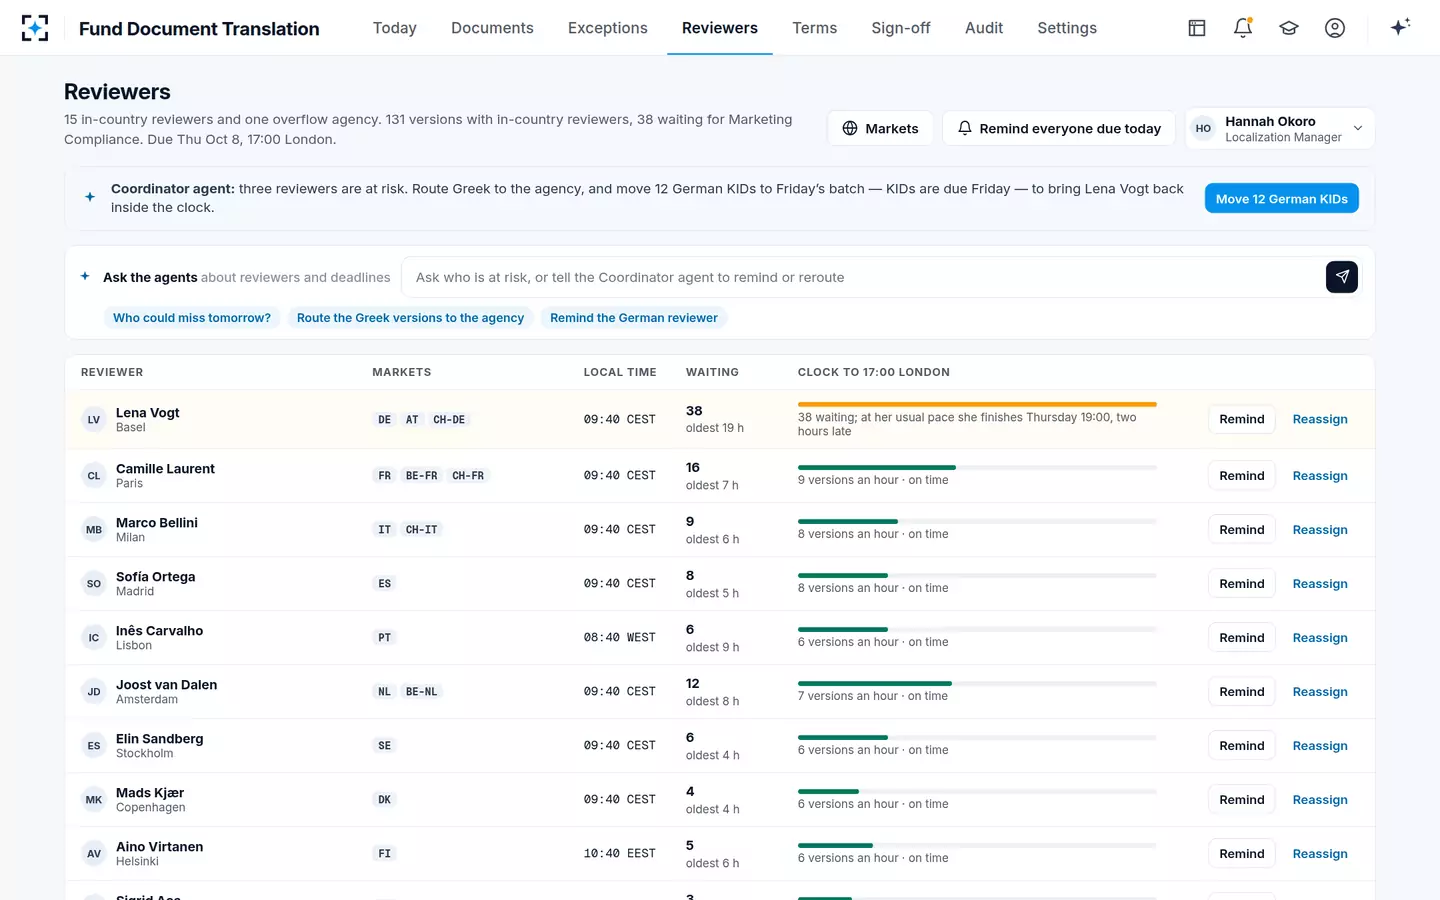Click the MB avatar for Marco Bellini

[94, 530]
